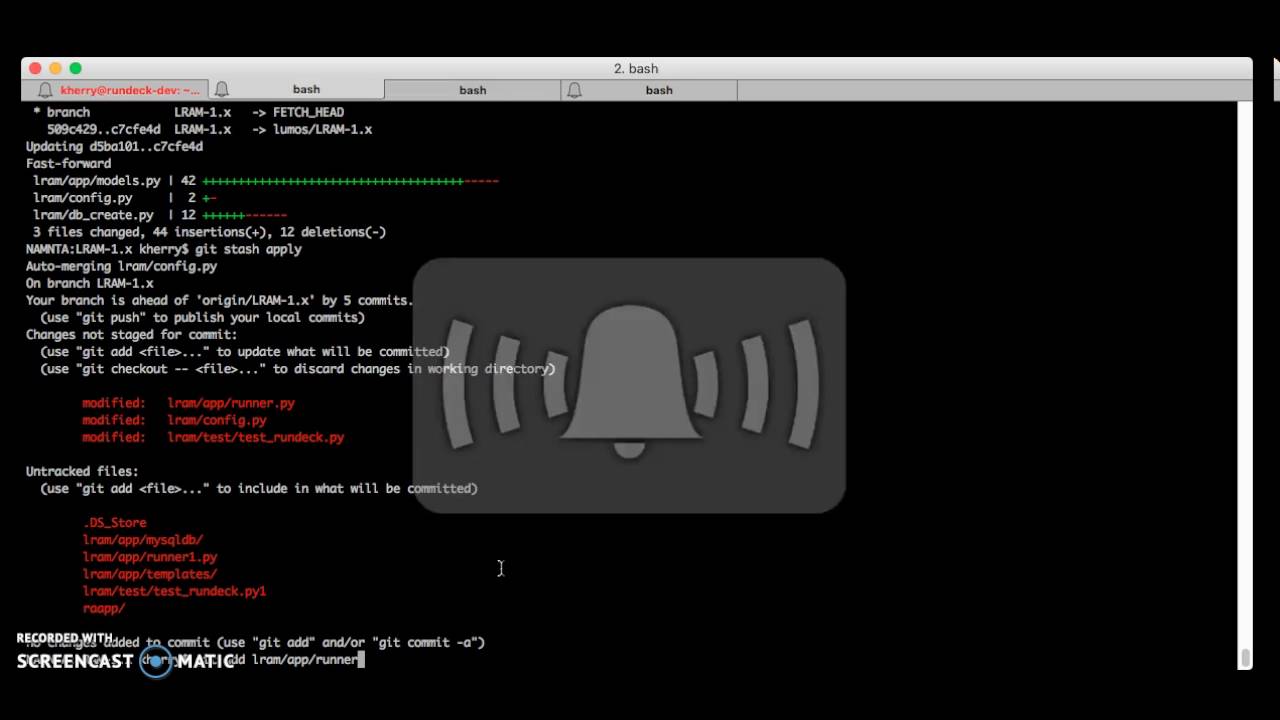Click the 'Untracked files:' heading
This screenshot has height=720, width=1280.
tap(82, 471)
